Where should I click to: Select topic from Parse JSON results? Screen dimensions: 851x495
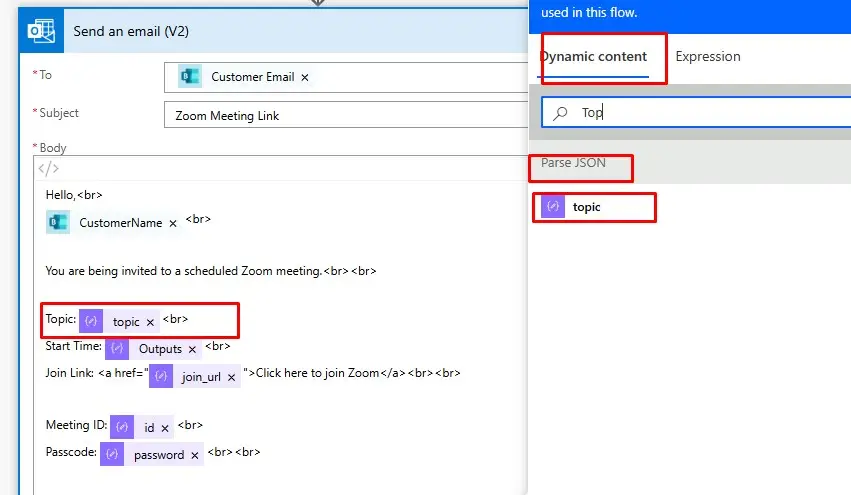tap(587, 207)
